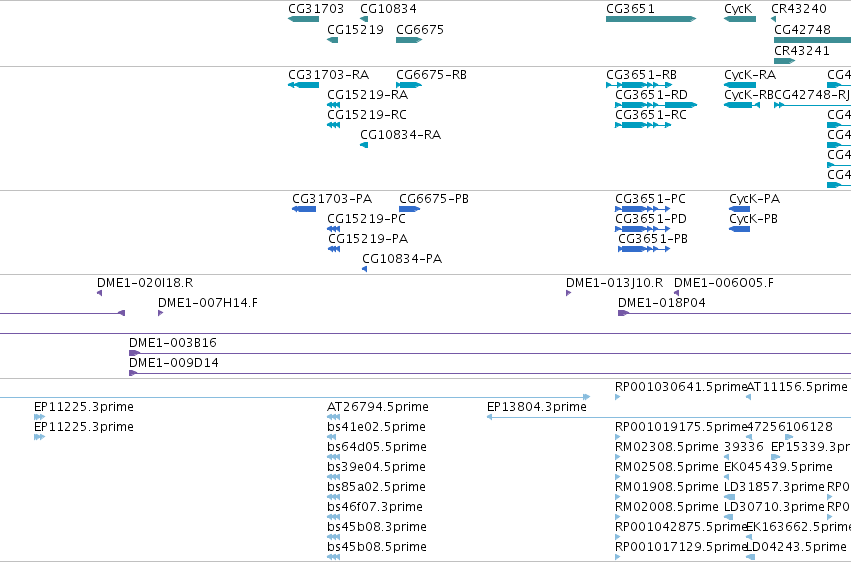Click EST RM02008.5prime
Image resolution: width=851 pixels, height=562 pixels.
666,507
